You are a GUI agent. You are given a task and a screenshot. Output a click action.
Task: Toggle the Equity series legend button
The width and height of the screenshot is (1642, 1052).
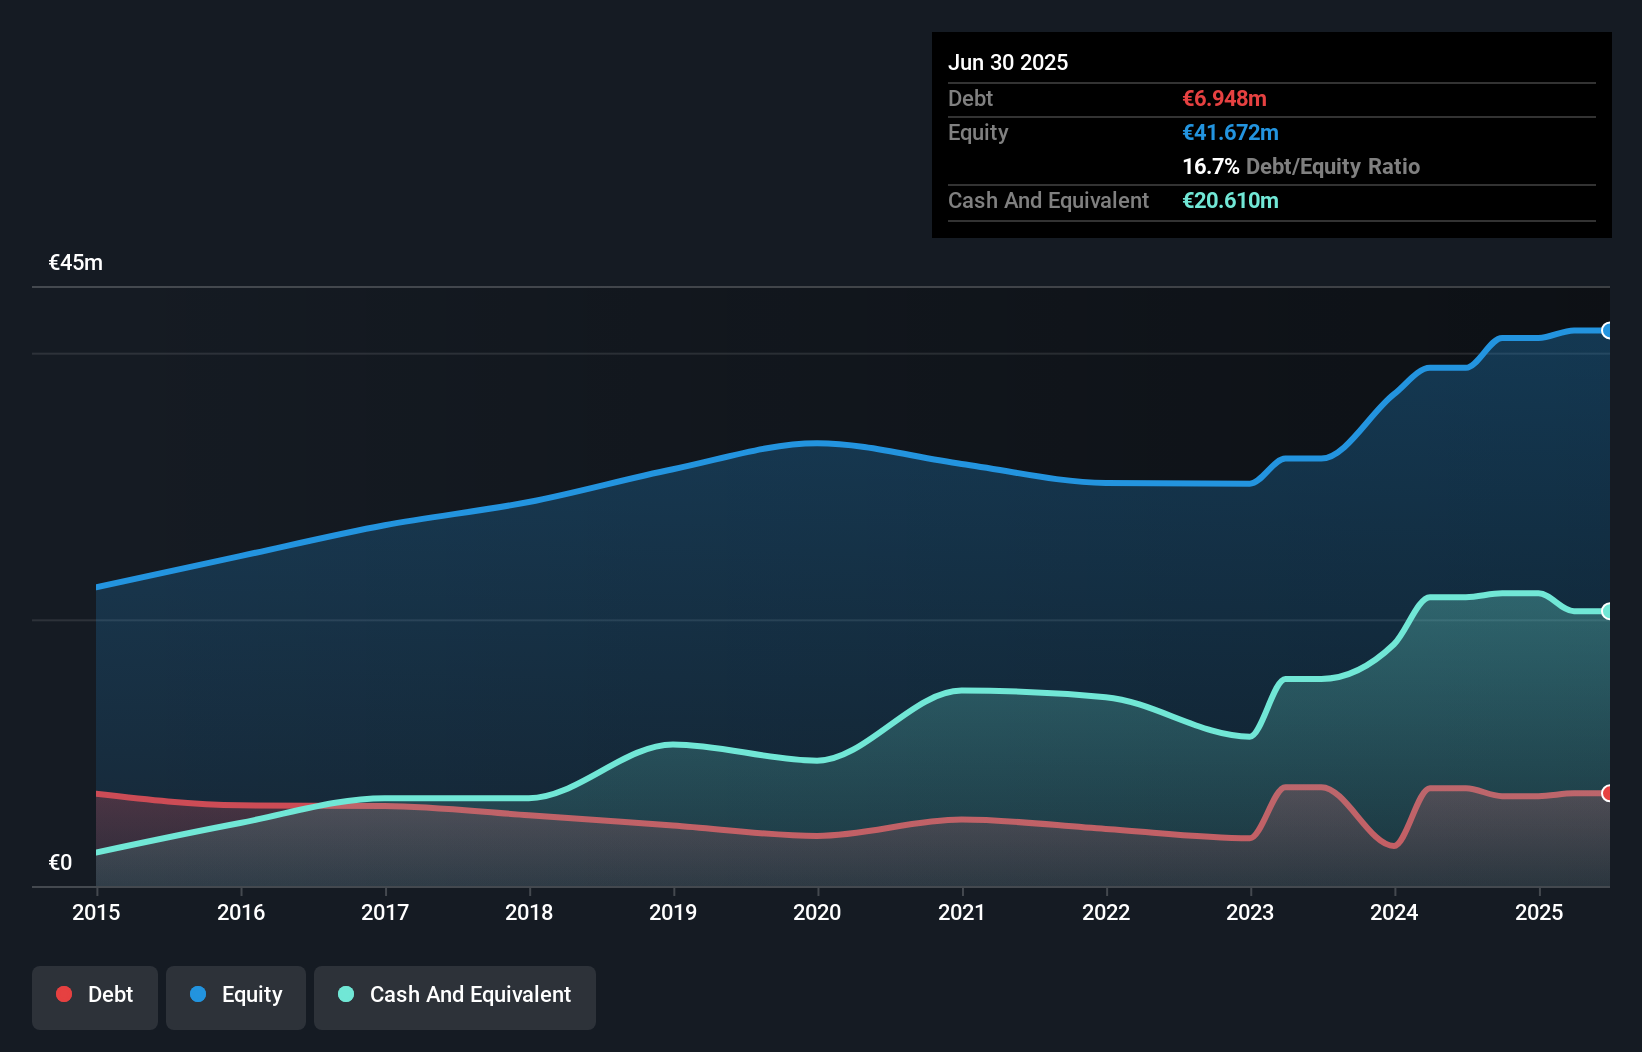[x=236, y=997]
